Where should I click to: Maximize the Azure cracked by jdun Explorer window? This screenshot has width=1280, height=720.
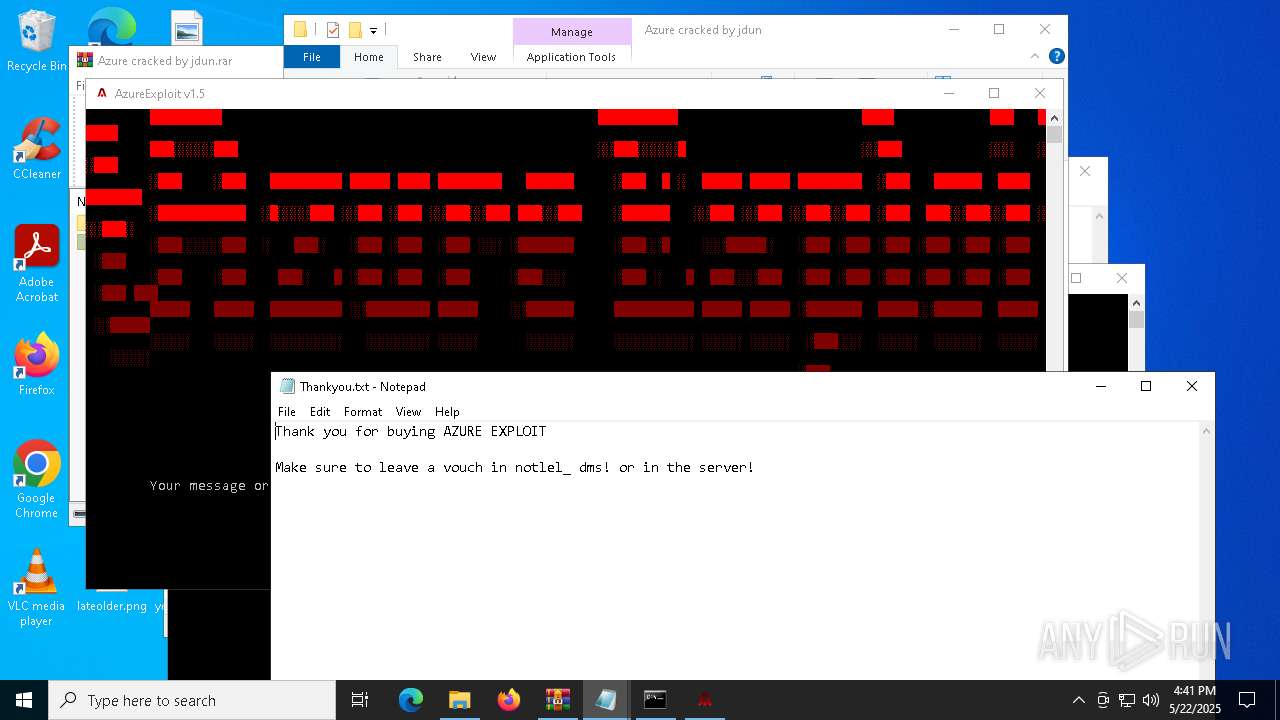point(999,30)
